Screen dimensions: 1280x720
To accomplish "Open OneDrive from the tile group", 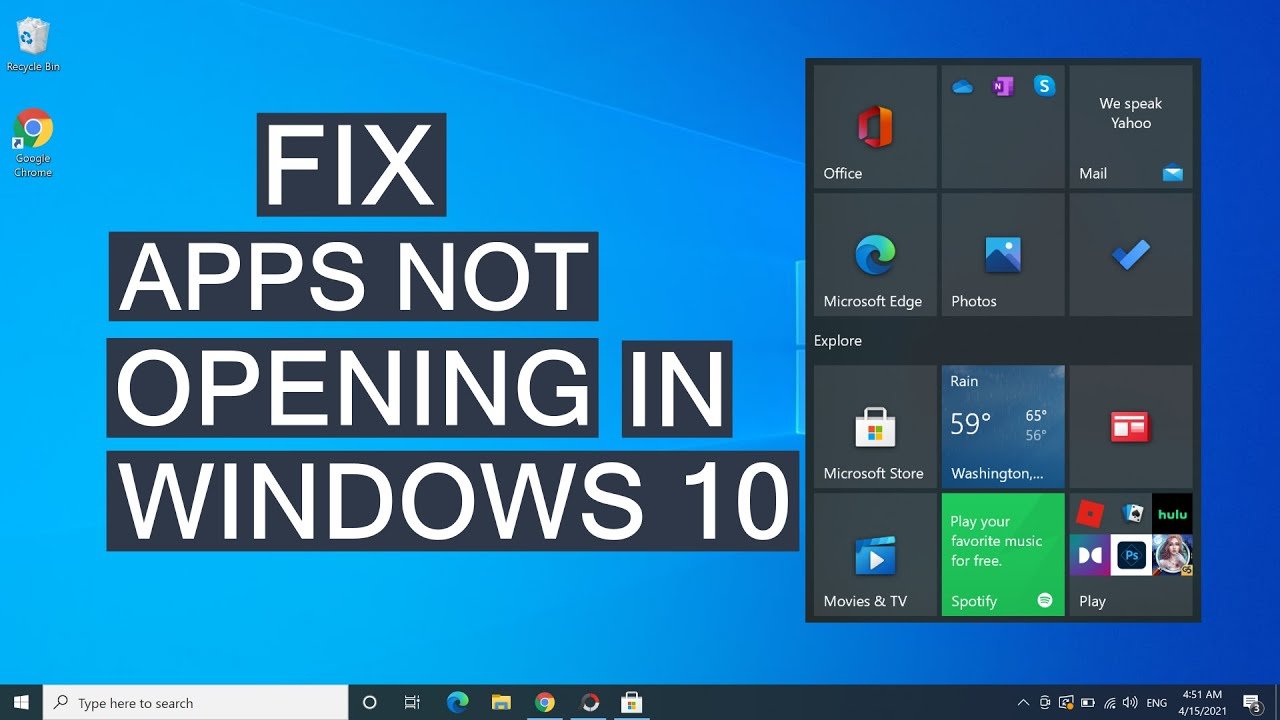I will [x=962, y=86].
